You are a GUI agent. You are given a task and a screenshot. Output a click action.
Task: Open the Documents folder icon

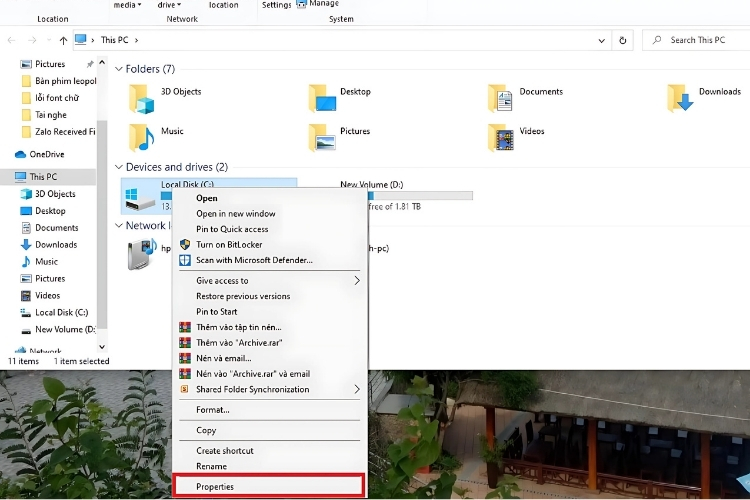502,97
